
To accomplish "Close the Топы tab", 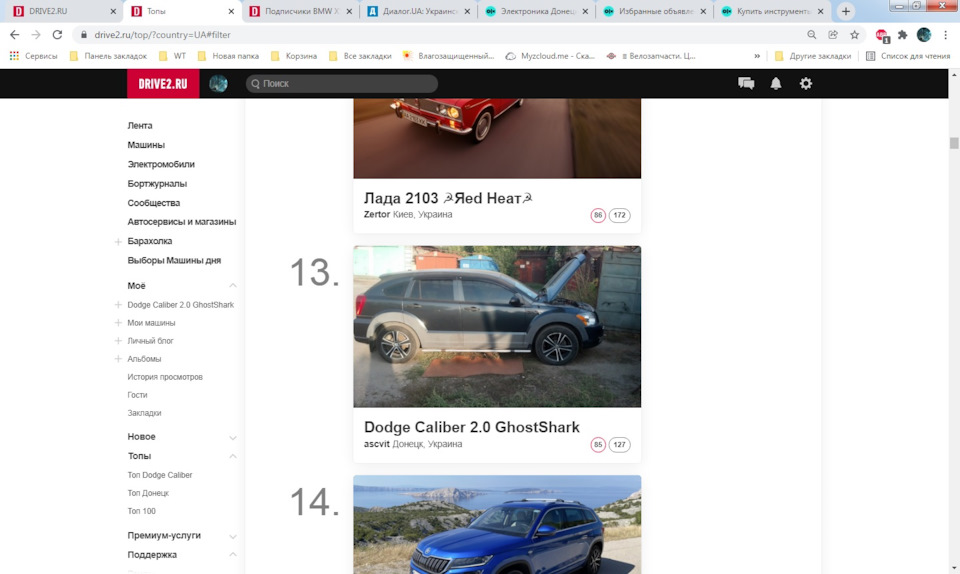I will [231, 11].
